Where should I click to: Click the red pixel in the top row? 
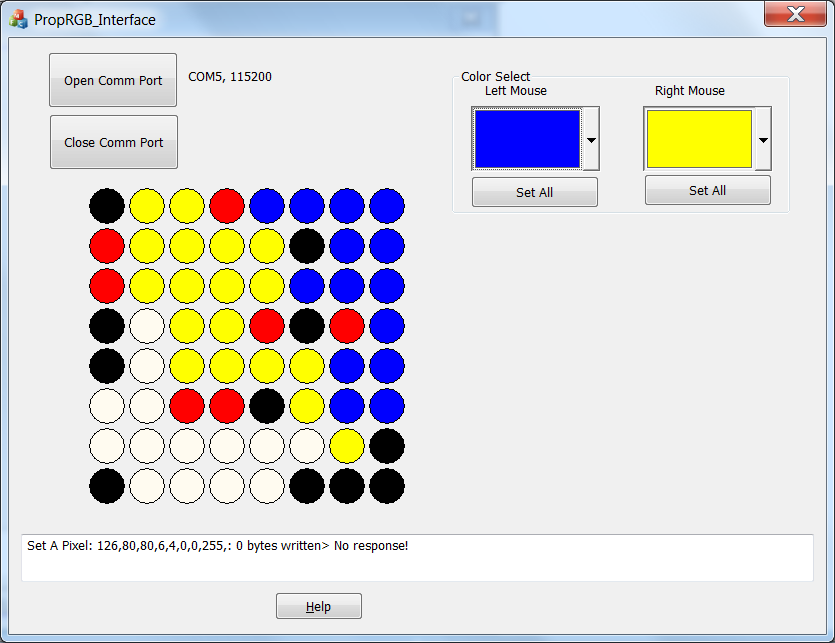[x=227, y=205]
